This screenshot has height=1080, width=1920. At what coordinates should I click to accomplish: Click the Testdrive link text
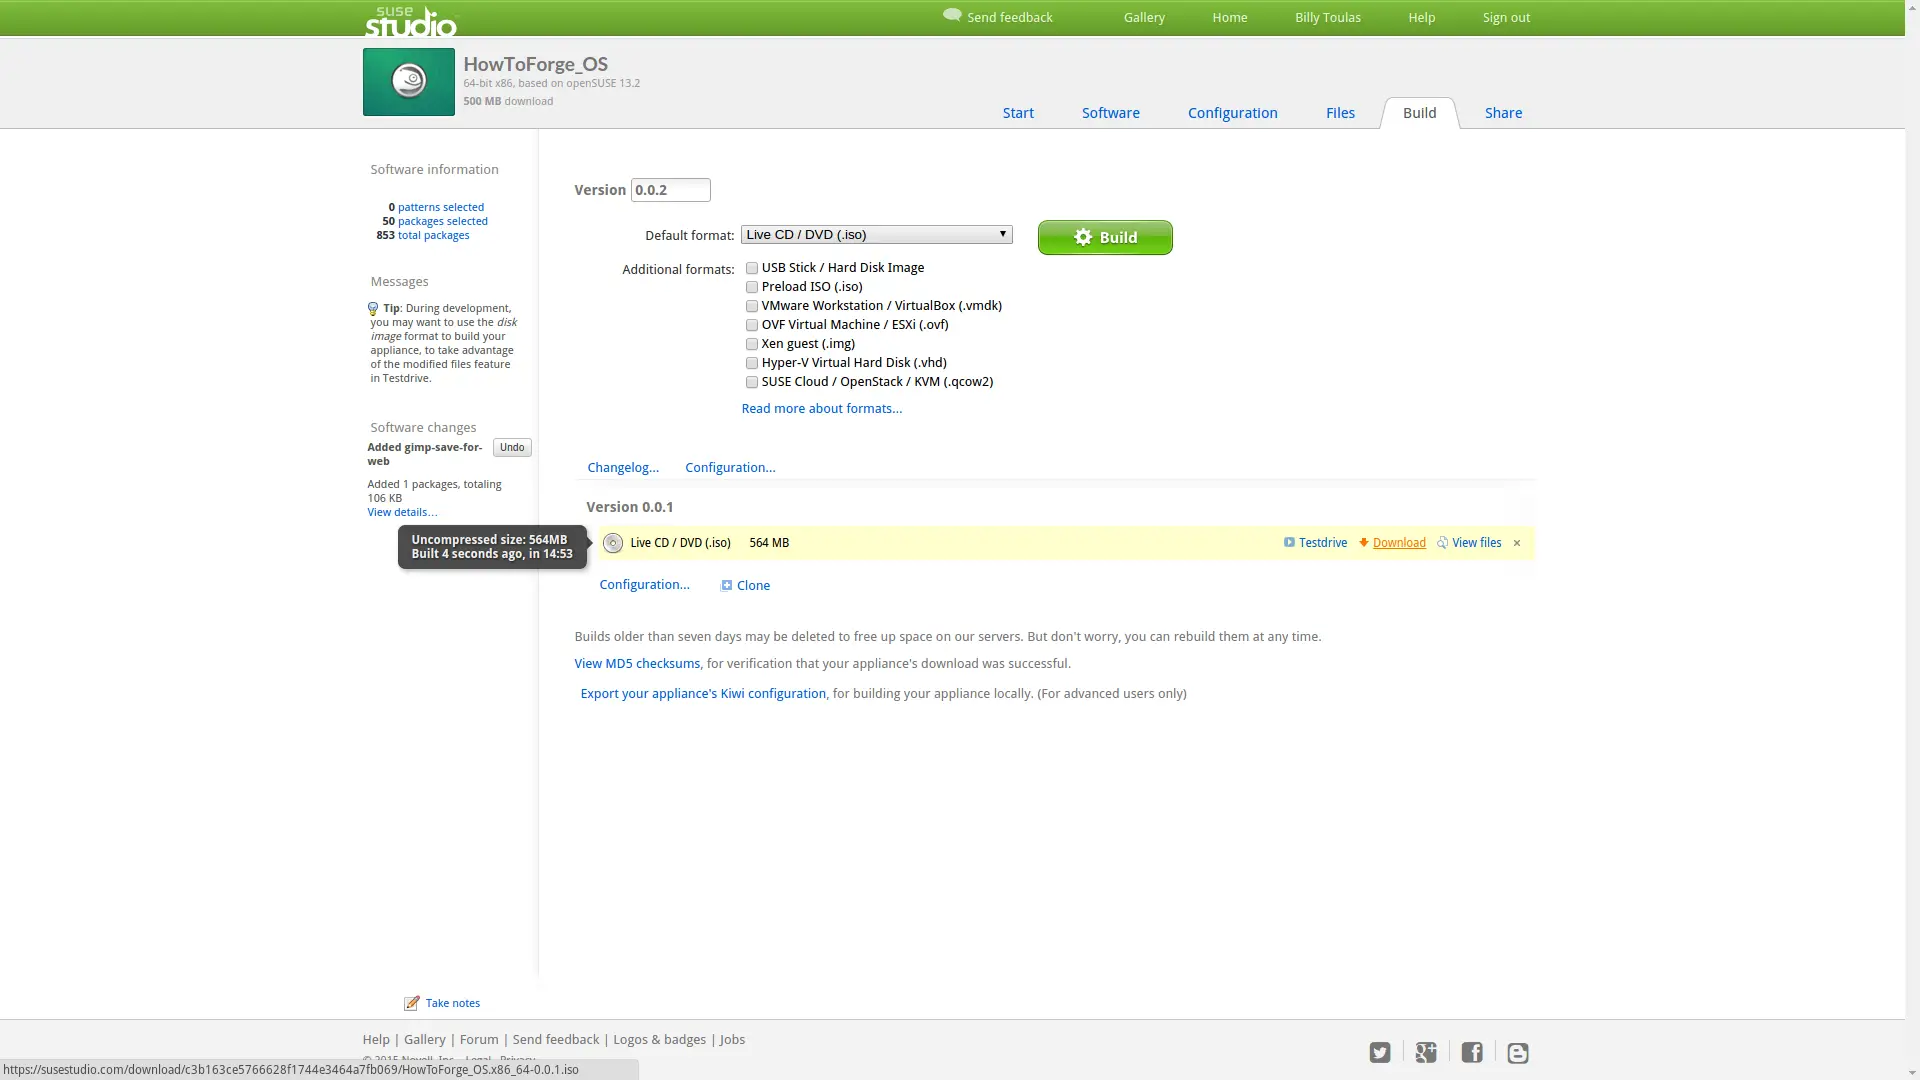coord(1323,543)
